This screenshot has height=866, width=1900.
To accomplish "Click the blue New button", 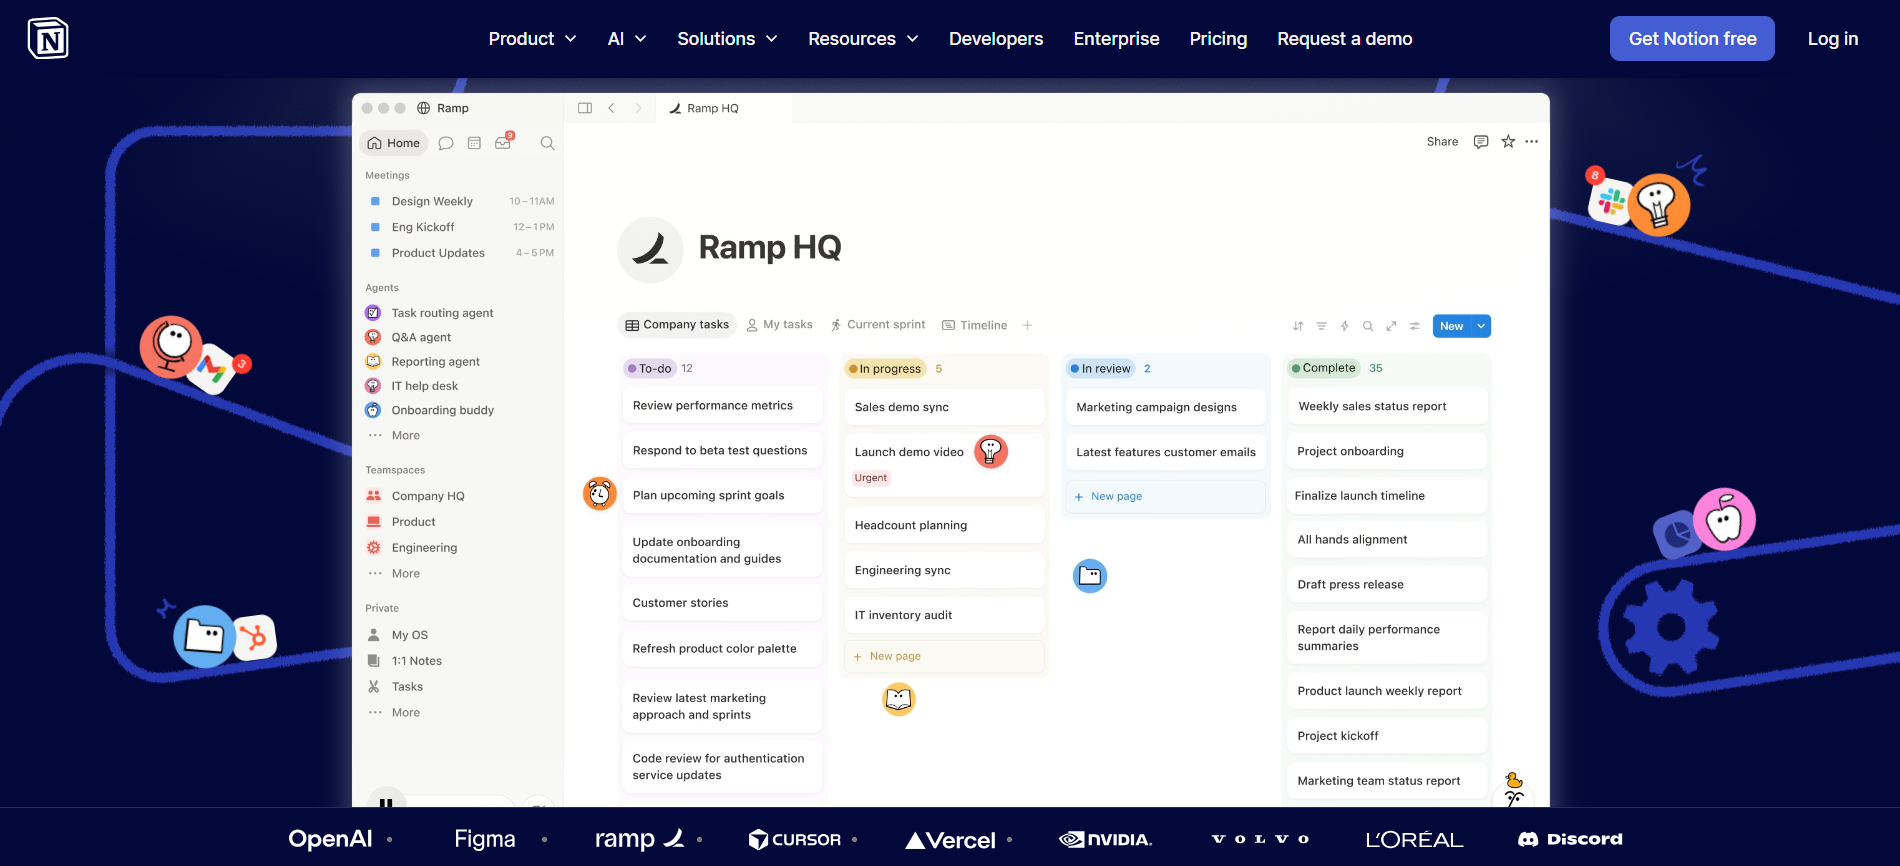I will pos(1452,326).
